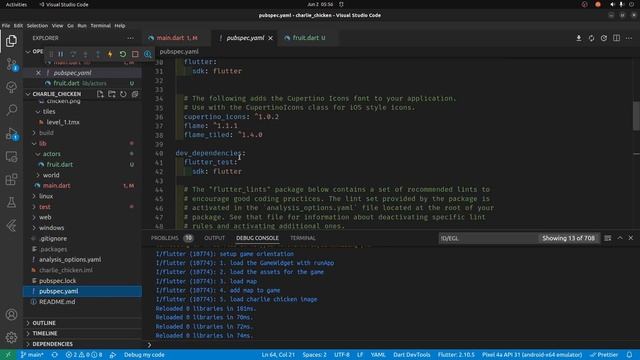
Task: Switch to main.dart editor tab
Action: [176, 38]
